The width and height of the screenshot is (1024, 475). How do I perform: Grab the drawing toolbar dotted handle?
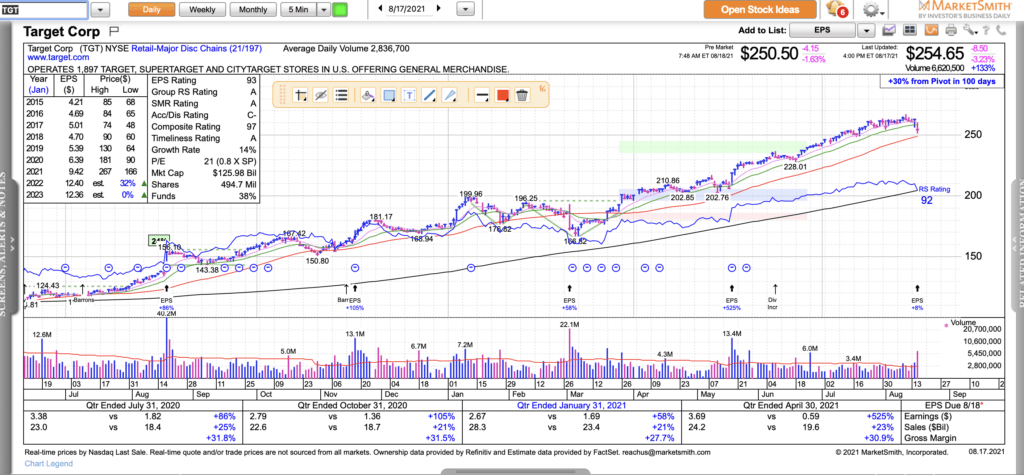point(282,95)
